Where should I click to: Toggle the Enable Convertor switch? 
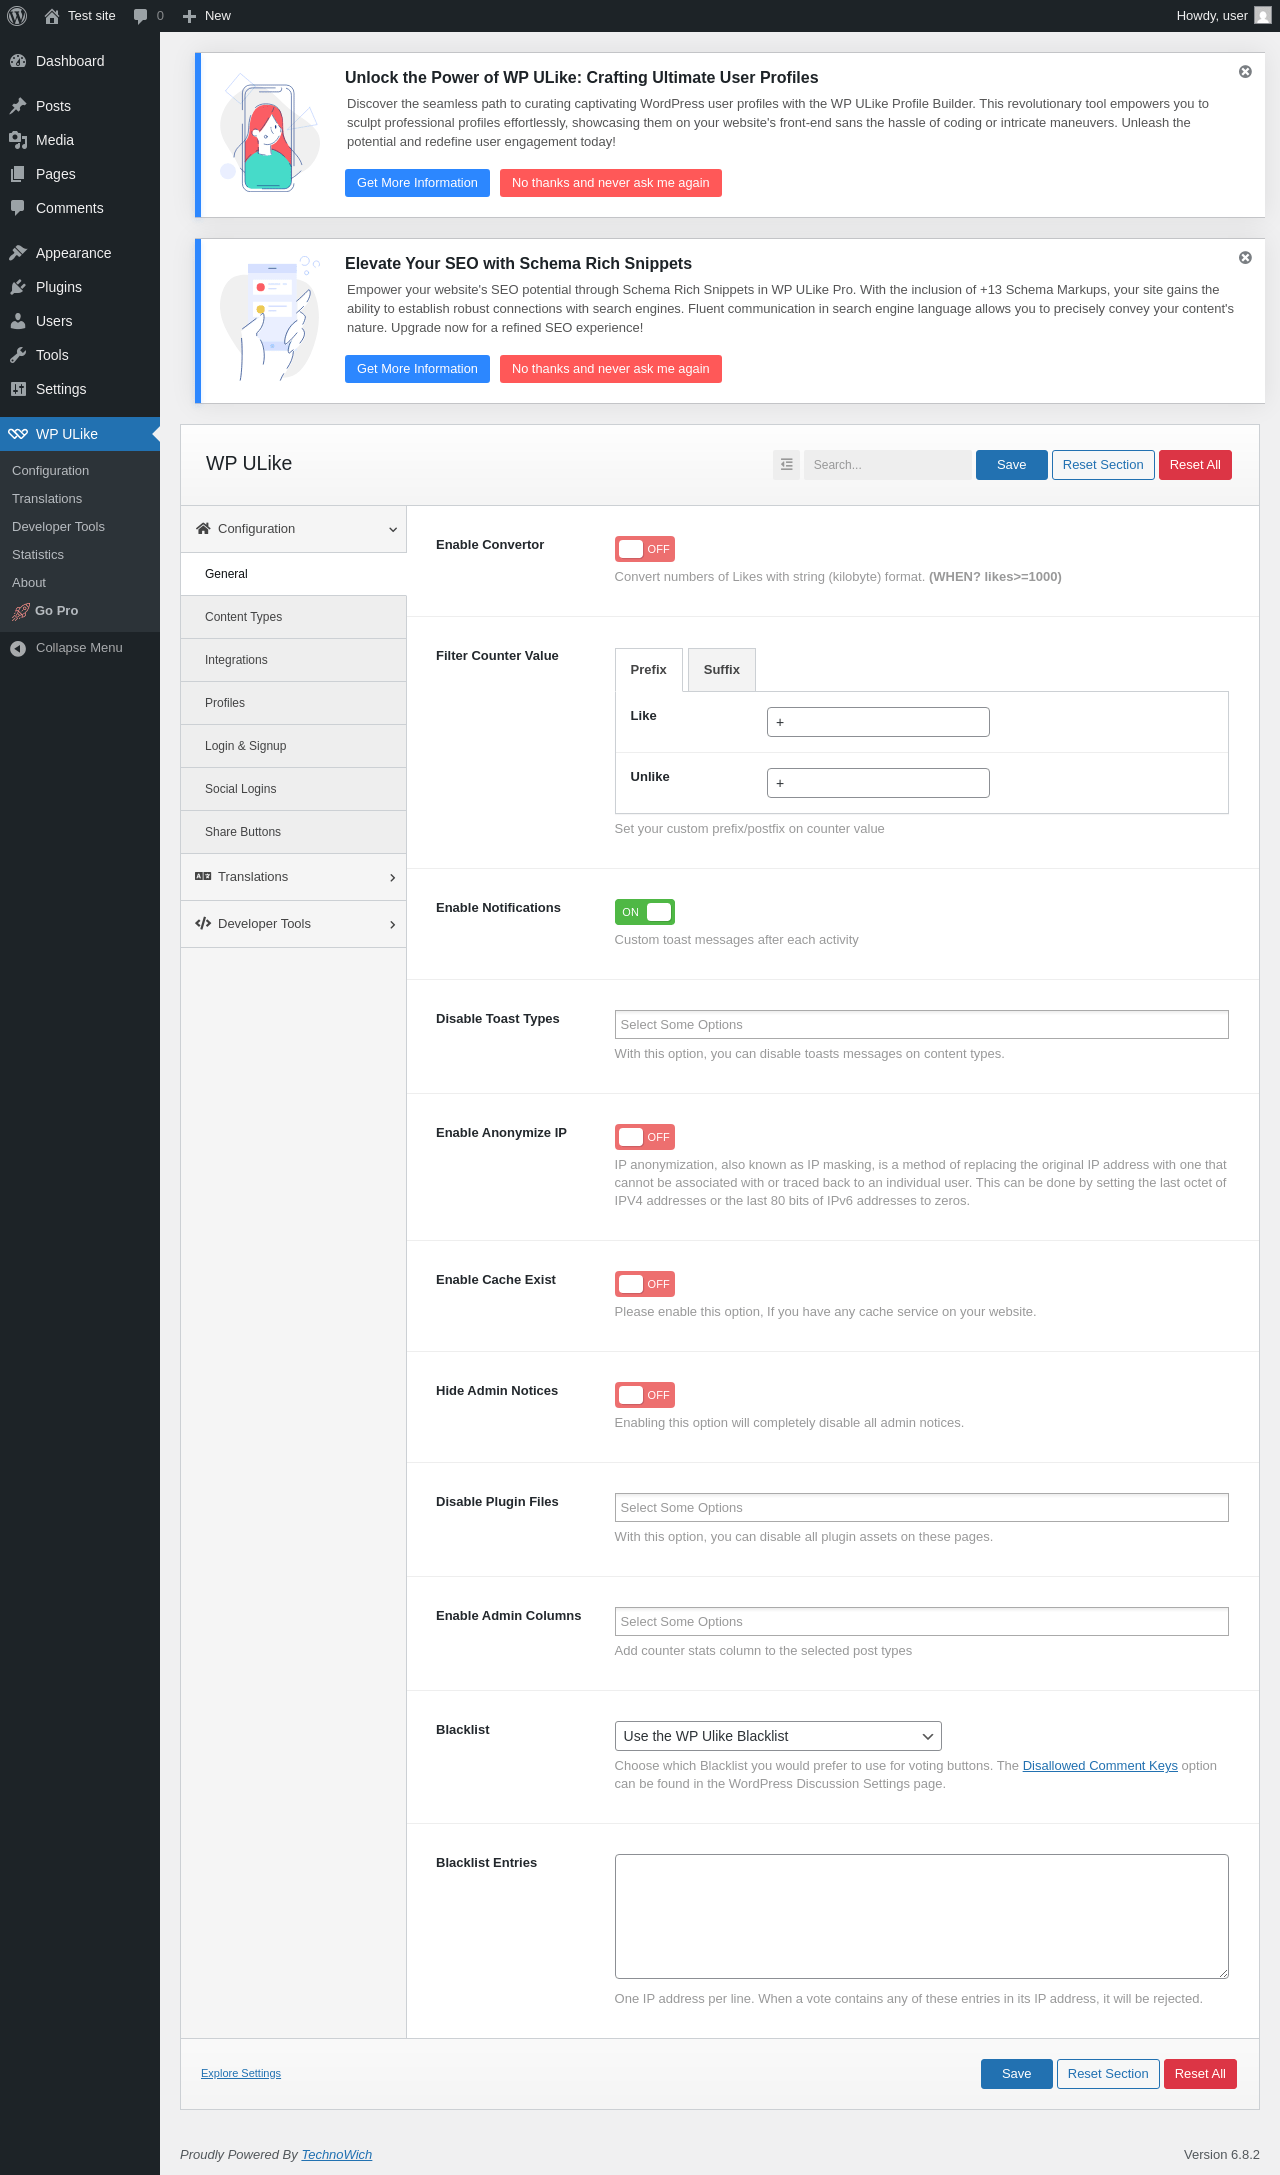click(645, 549)
